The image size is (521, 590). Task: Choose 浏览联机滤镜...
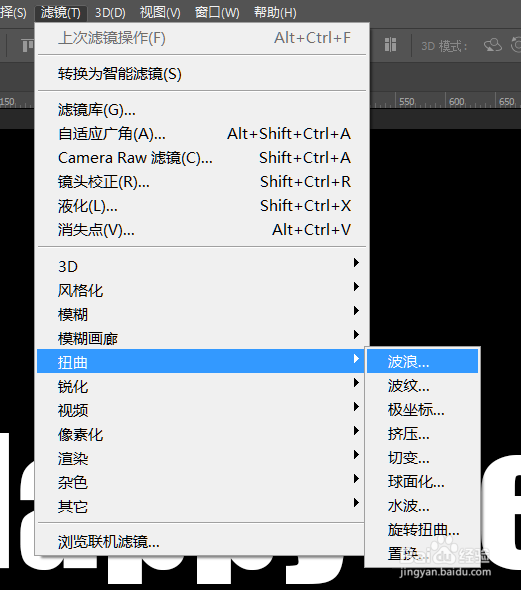(202, 542)
